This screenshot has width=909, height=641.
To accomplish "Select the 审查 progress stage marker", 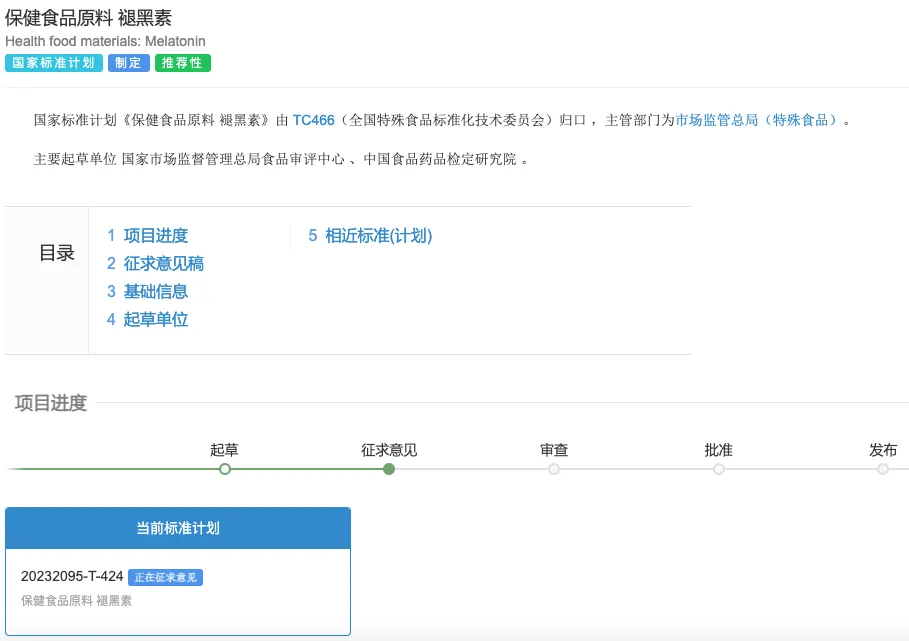I will click(x=554, y=469).
